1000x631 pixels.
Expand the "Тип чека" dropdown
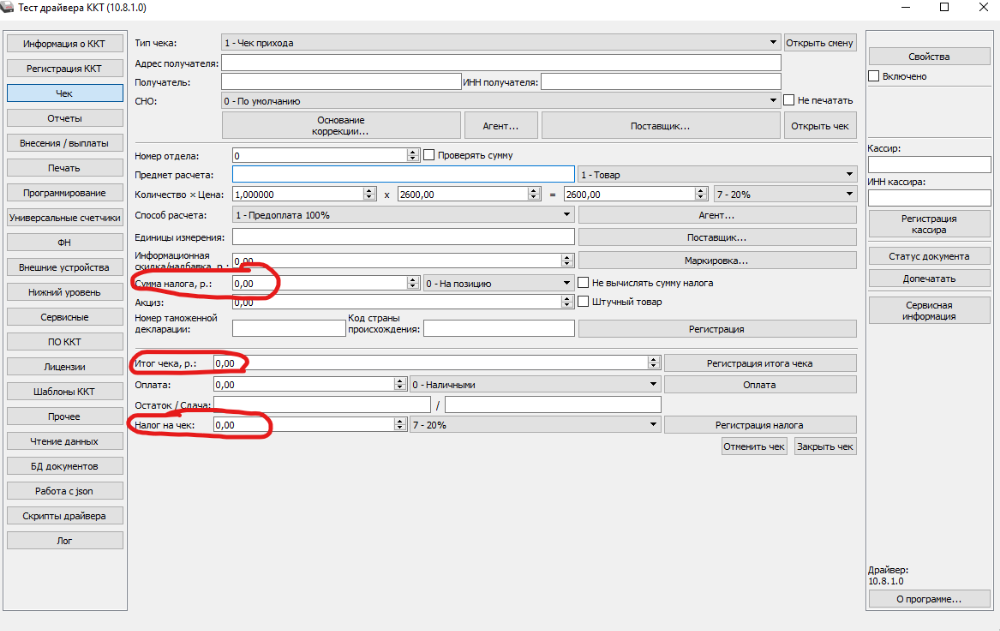(773, 43)
